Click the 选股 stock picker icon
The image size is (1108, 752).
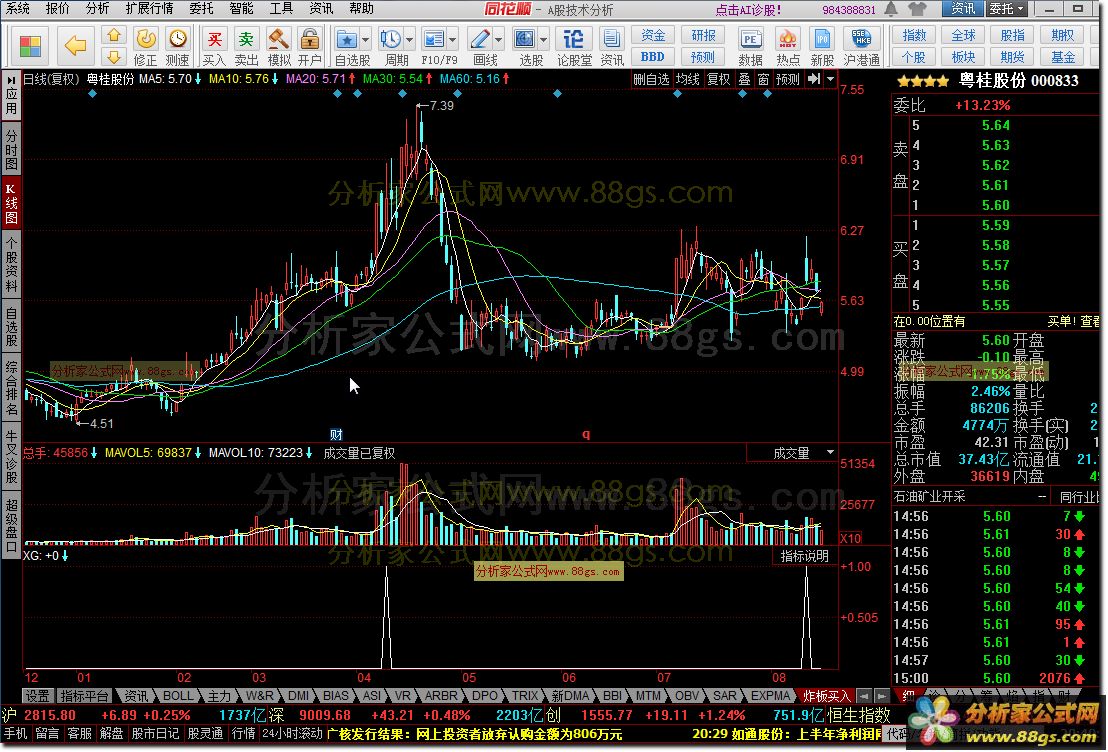(x=524, y=40)
